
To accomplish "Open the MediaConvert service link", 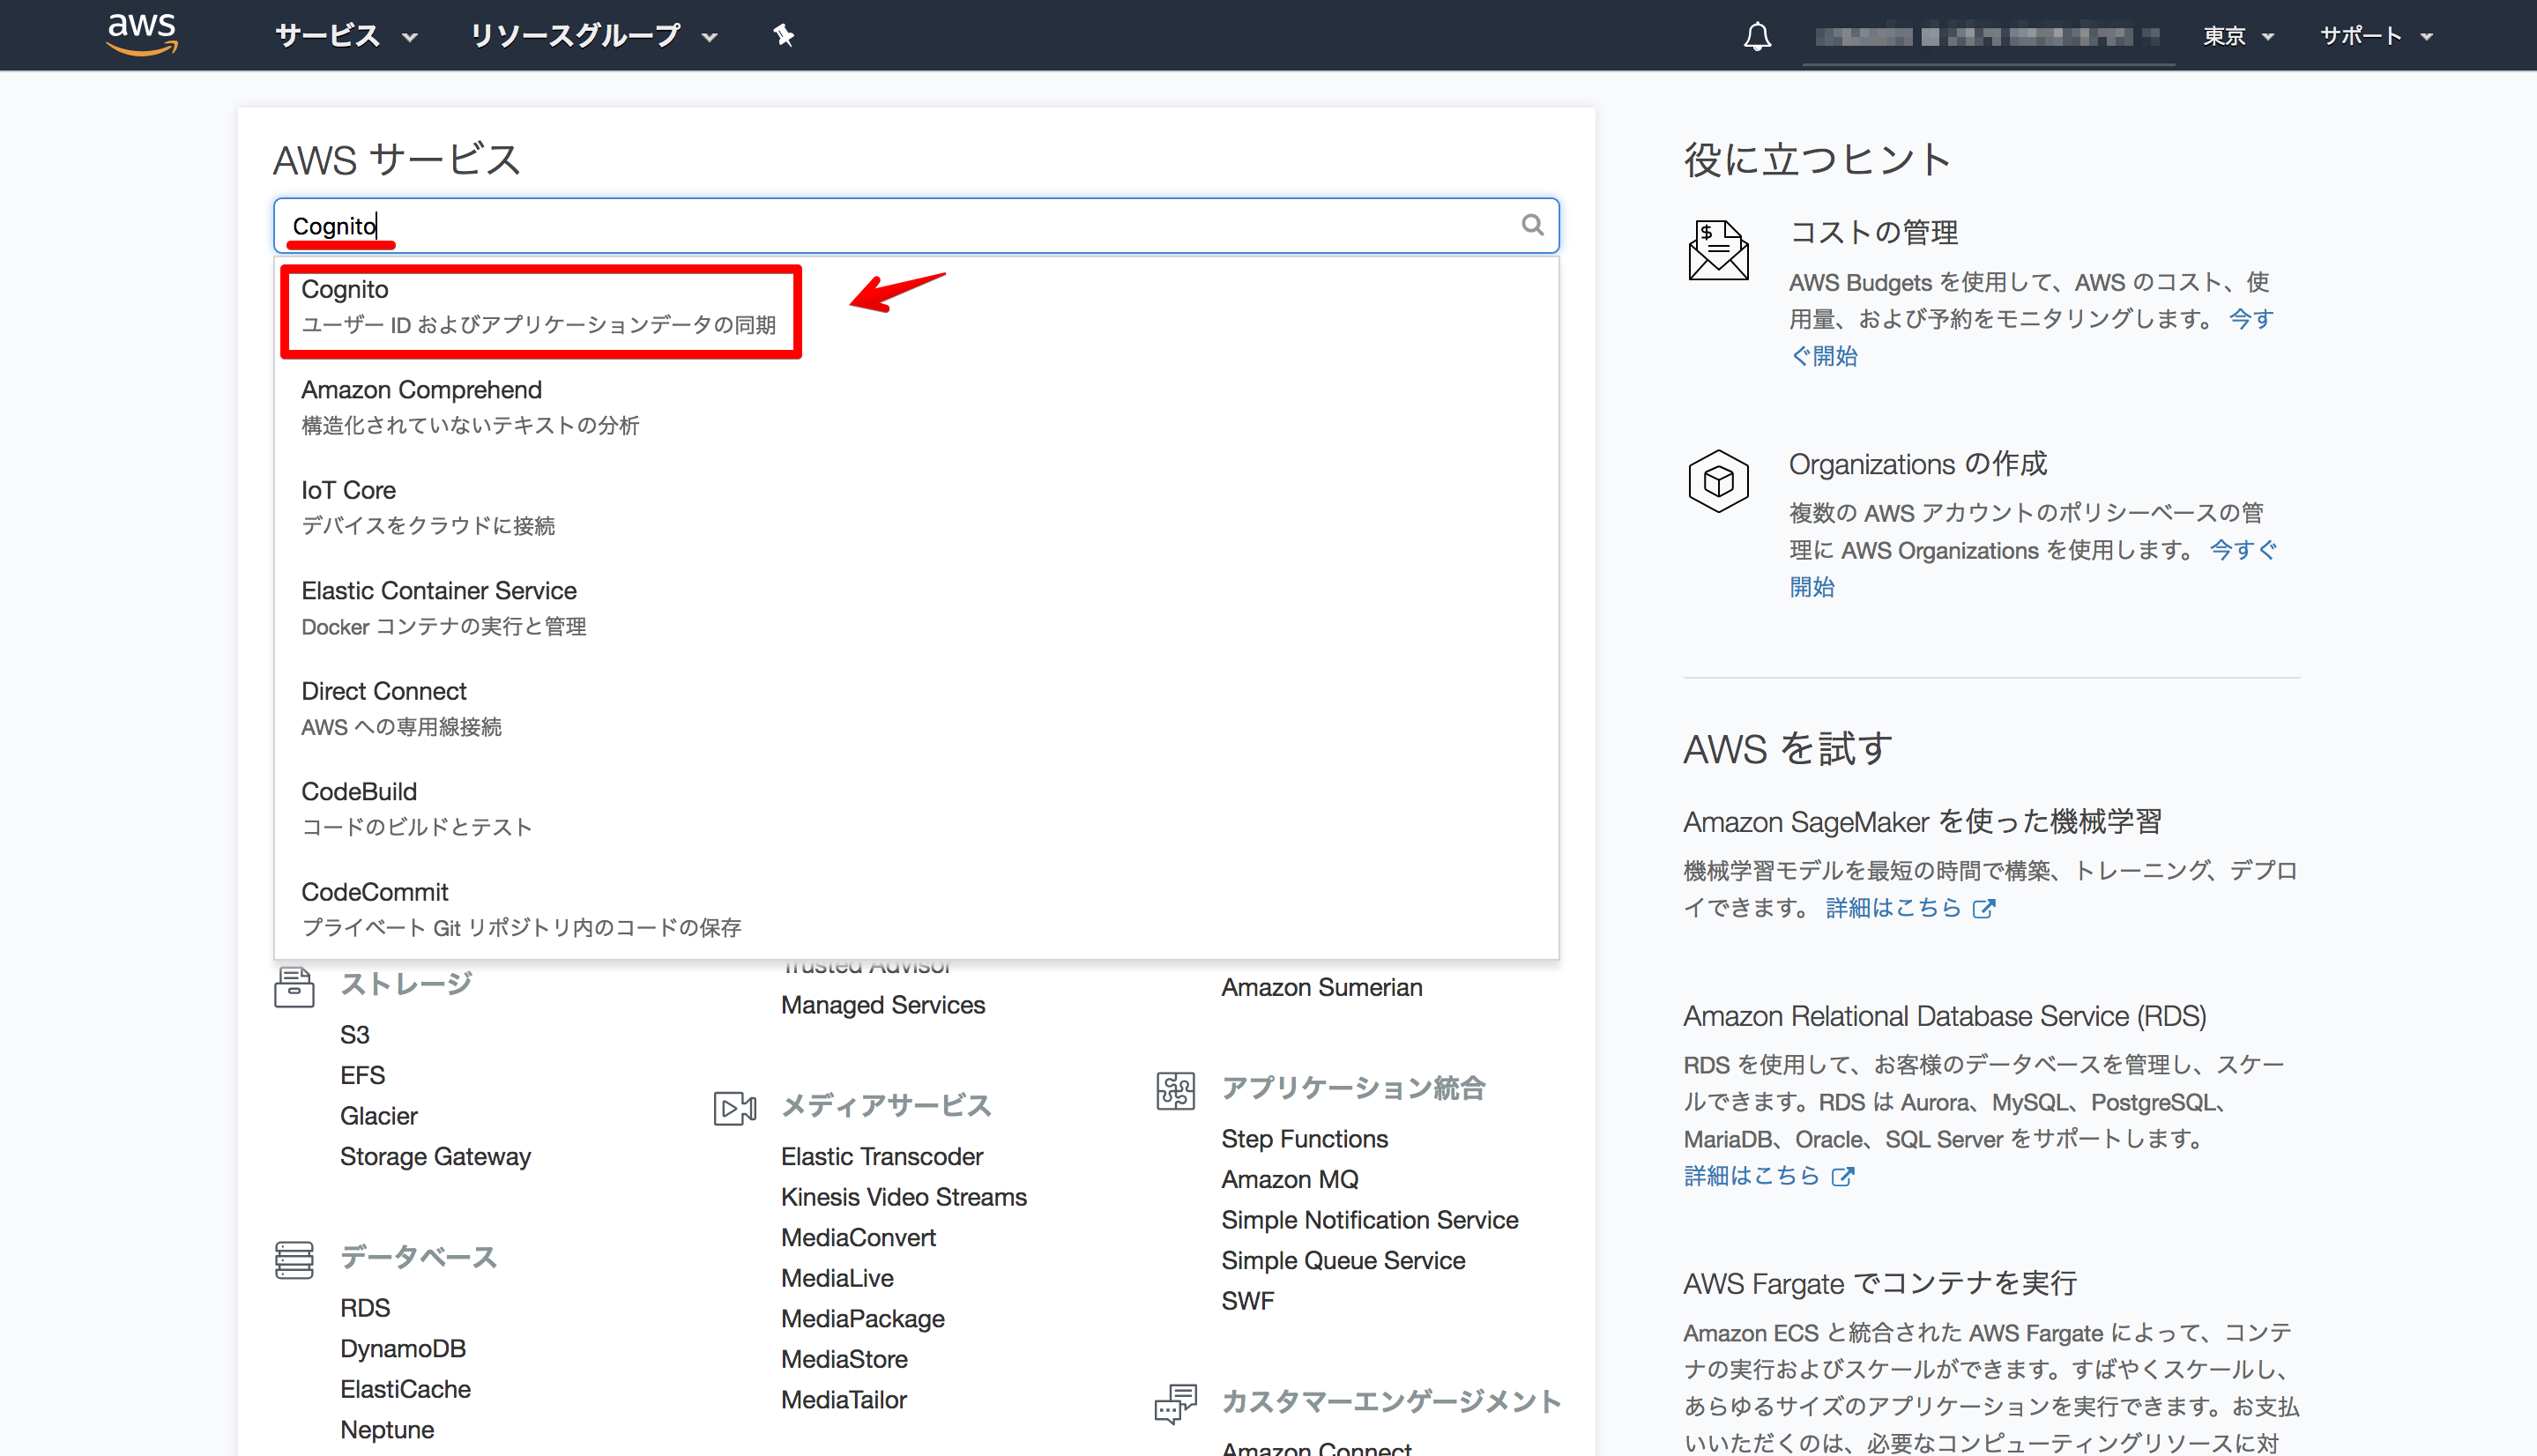I will (858, 1238).
